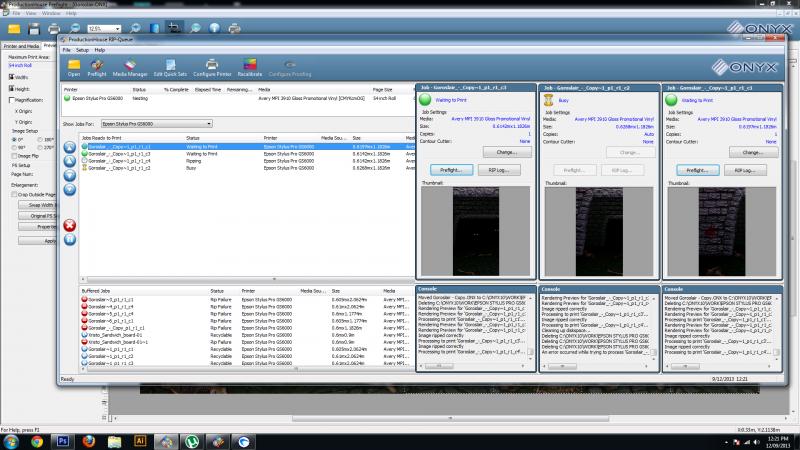Open Photoshop from the taskbar
Image resolution: width=800 pixels, height=450 pixels.
pyautogui.click(x=63, y=441)
